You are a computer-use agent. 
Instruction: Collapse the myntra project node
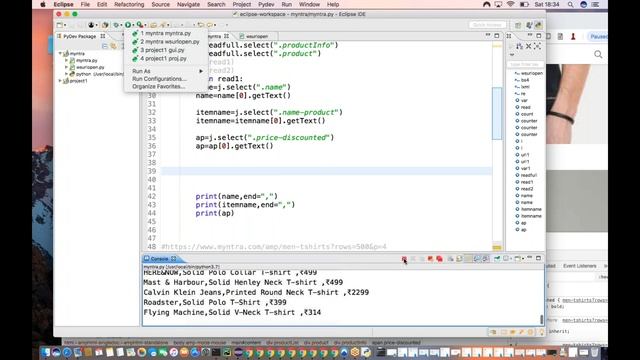60,53
